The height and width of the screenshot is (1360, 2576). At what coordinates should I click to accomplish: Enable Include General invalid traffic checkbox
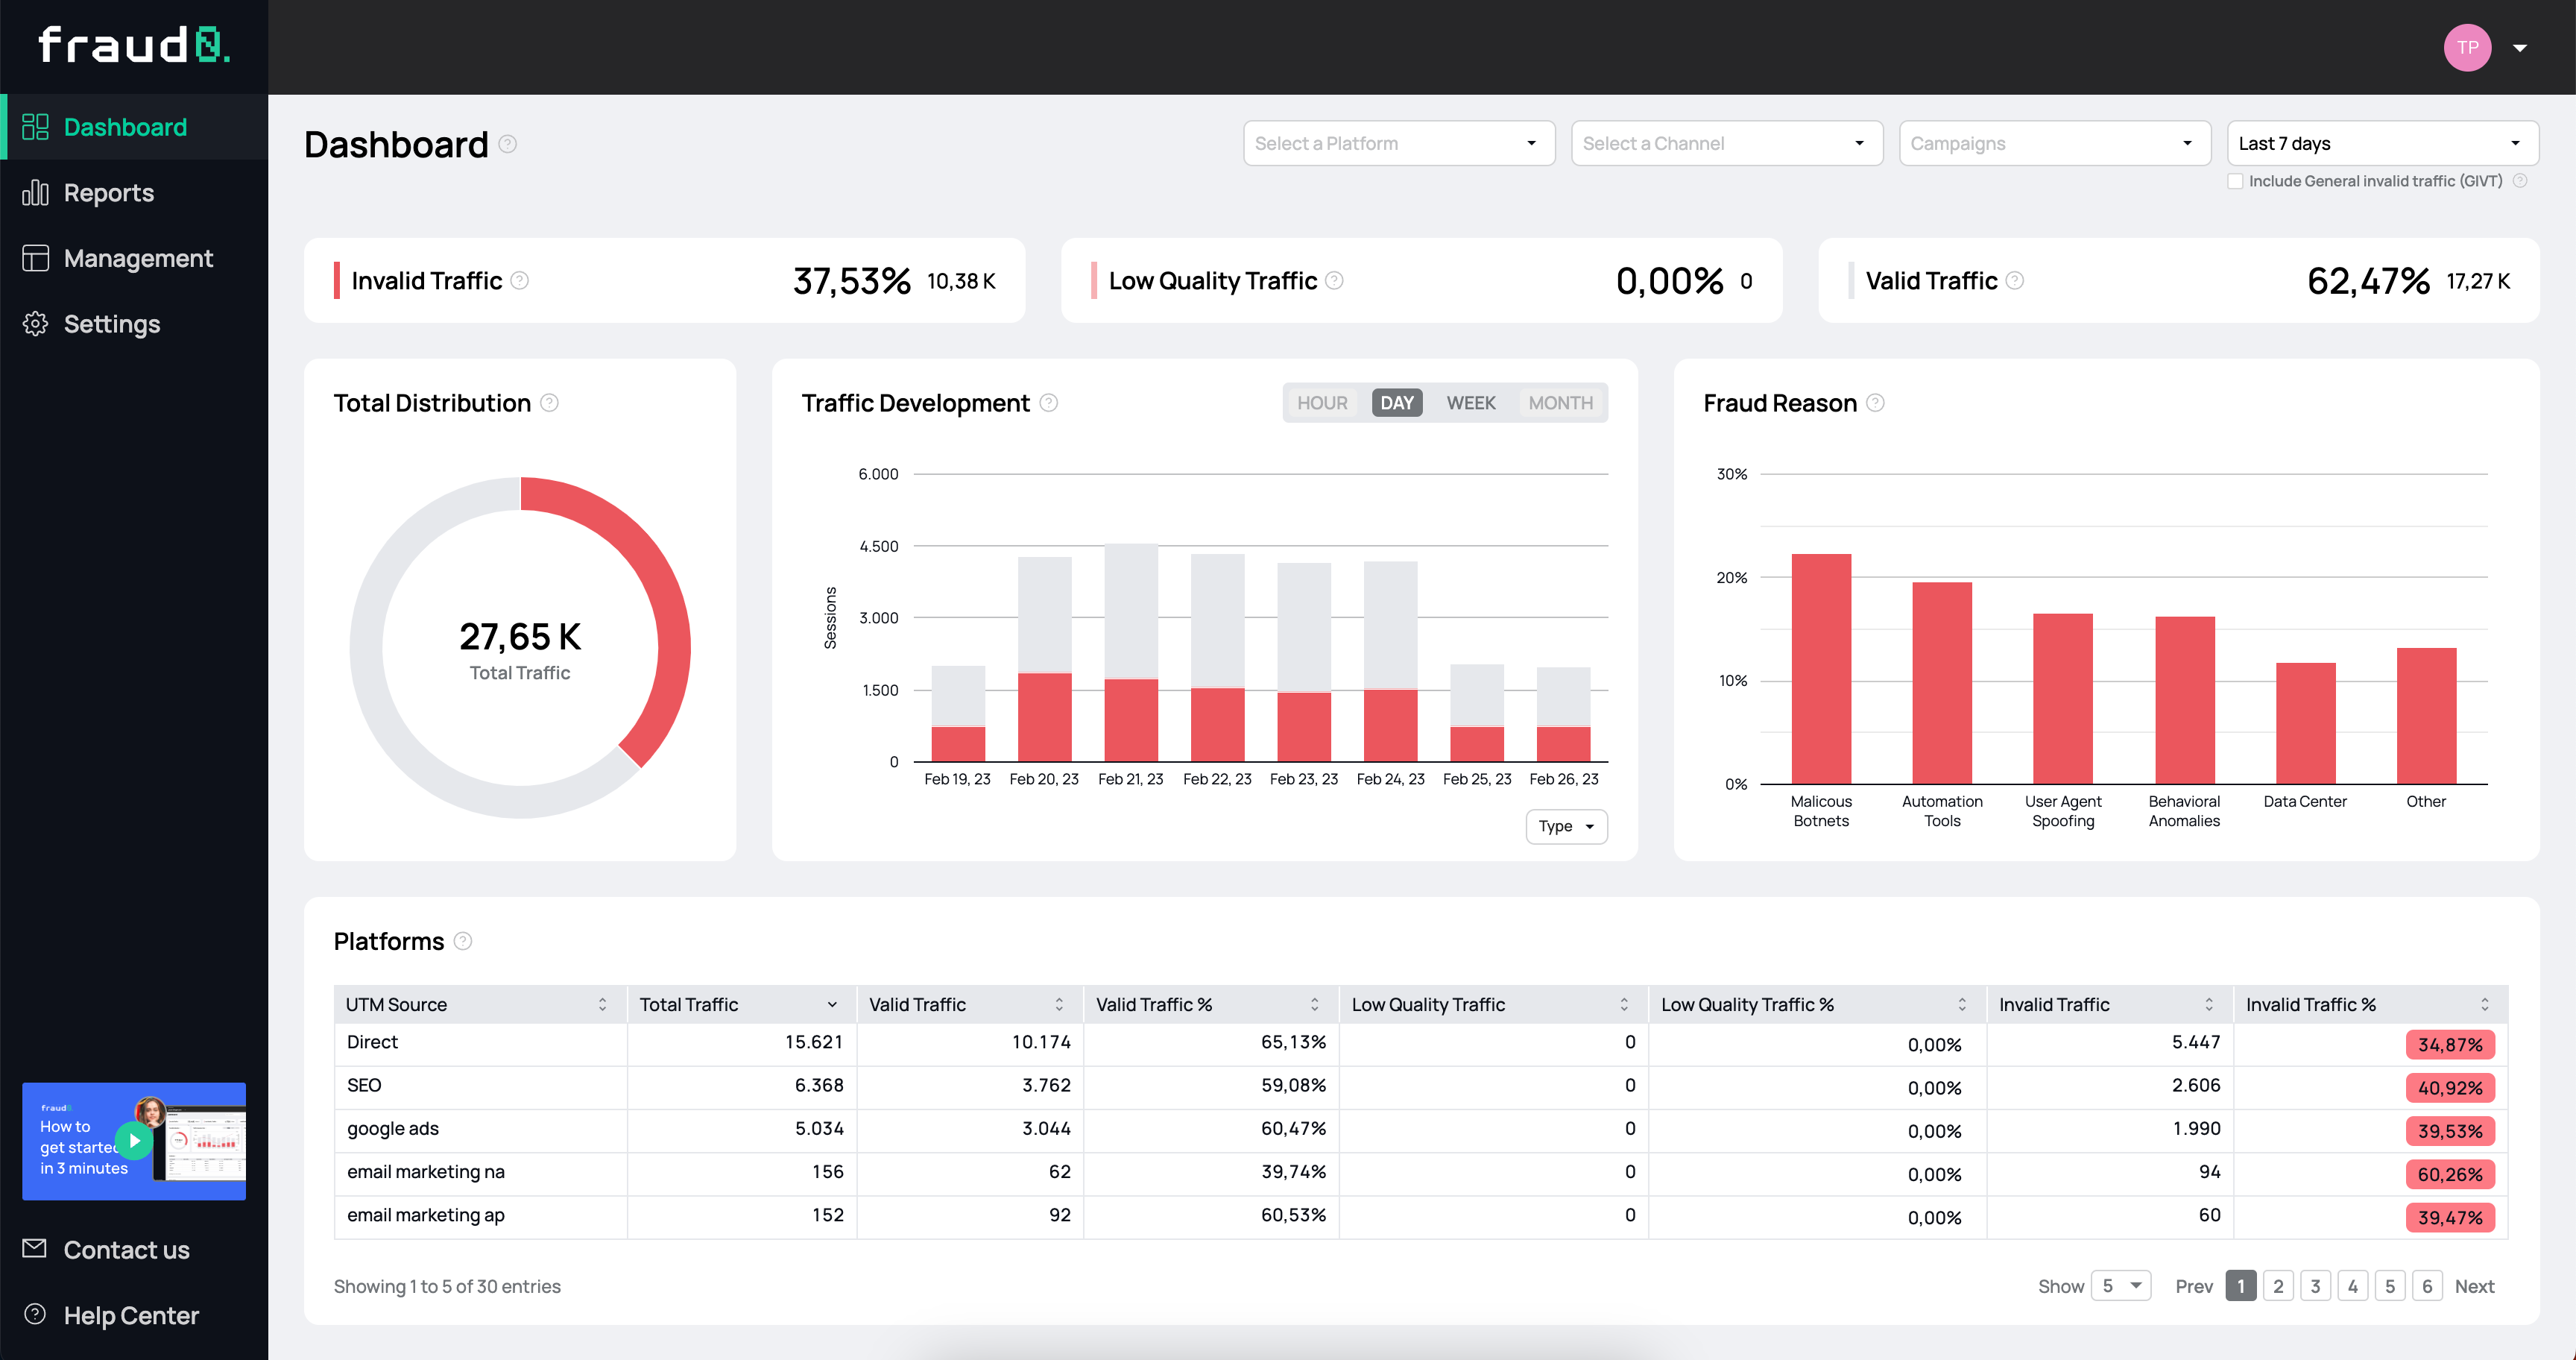[x=2235, y=181]
